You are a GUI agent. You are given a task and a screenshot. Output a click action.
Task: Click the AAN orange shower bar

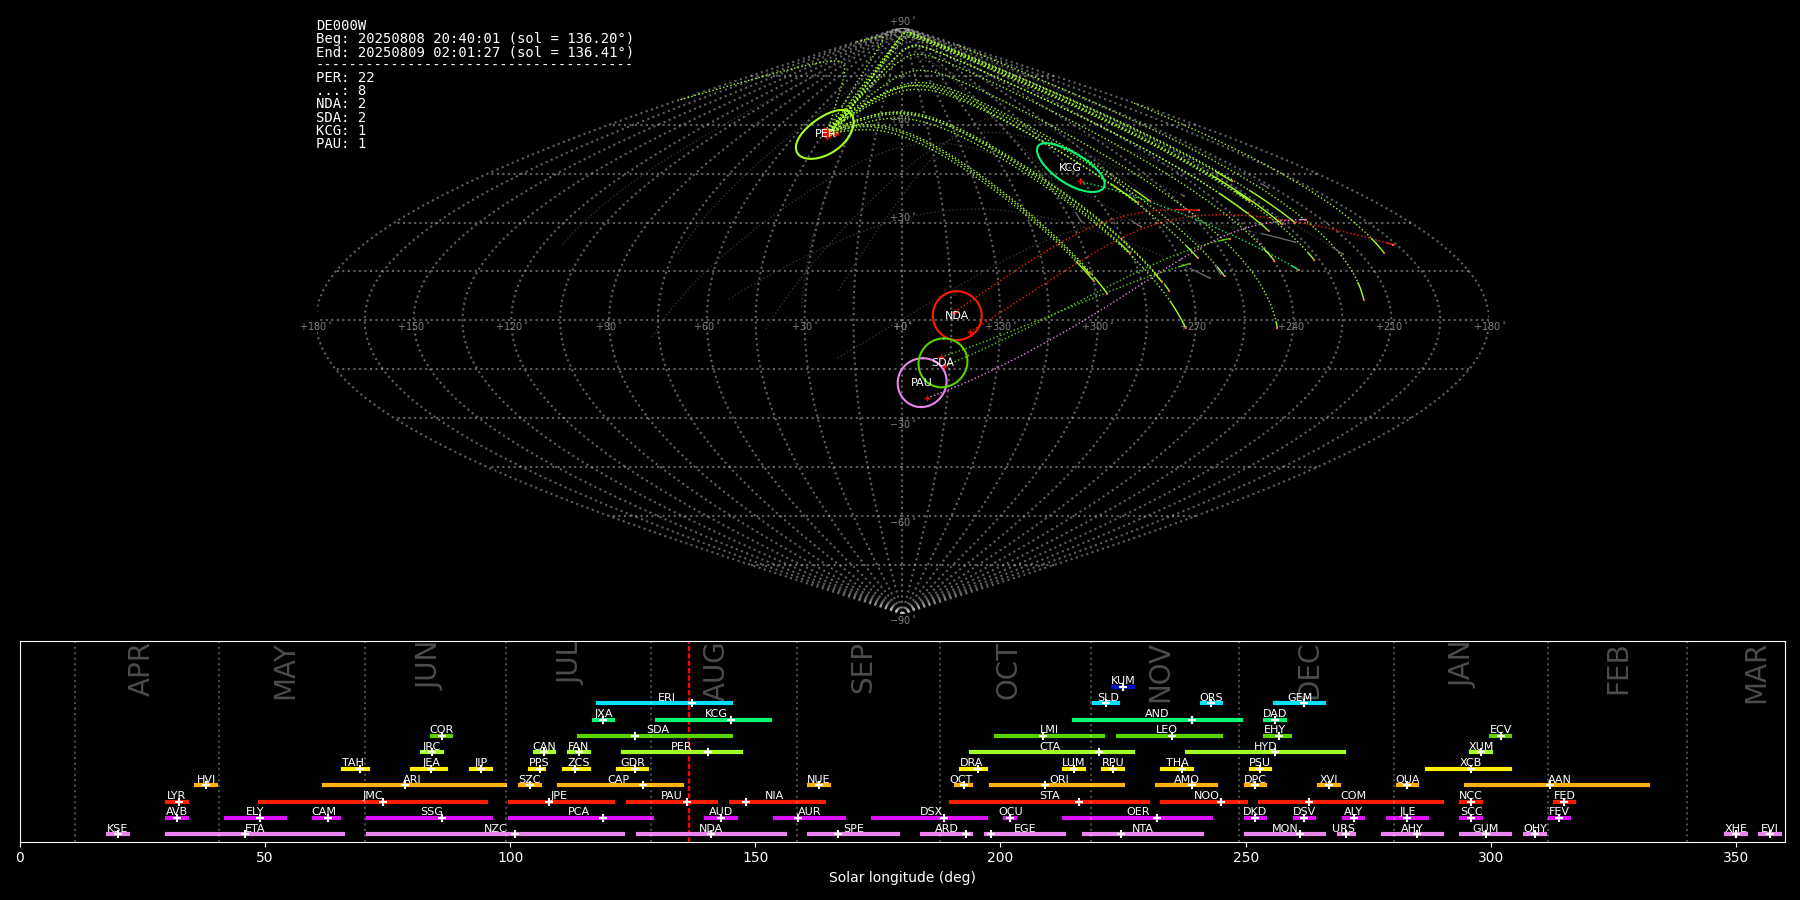click(x=1557, y=785)
